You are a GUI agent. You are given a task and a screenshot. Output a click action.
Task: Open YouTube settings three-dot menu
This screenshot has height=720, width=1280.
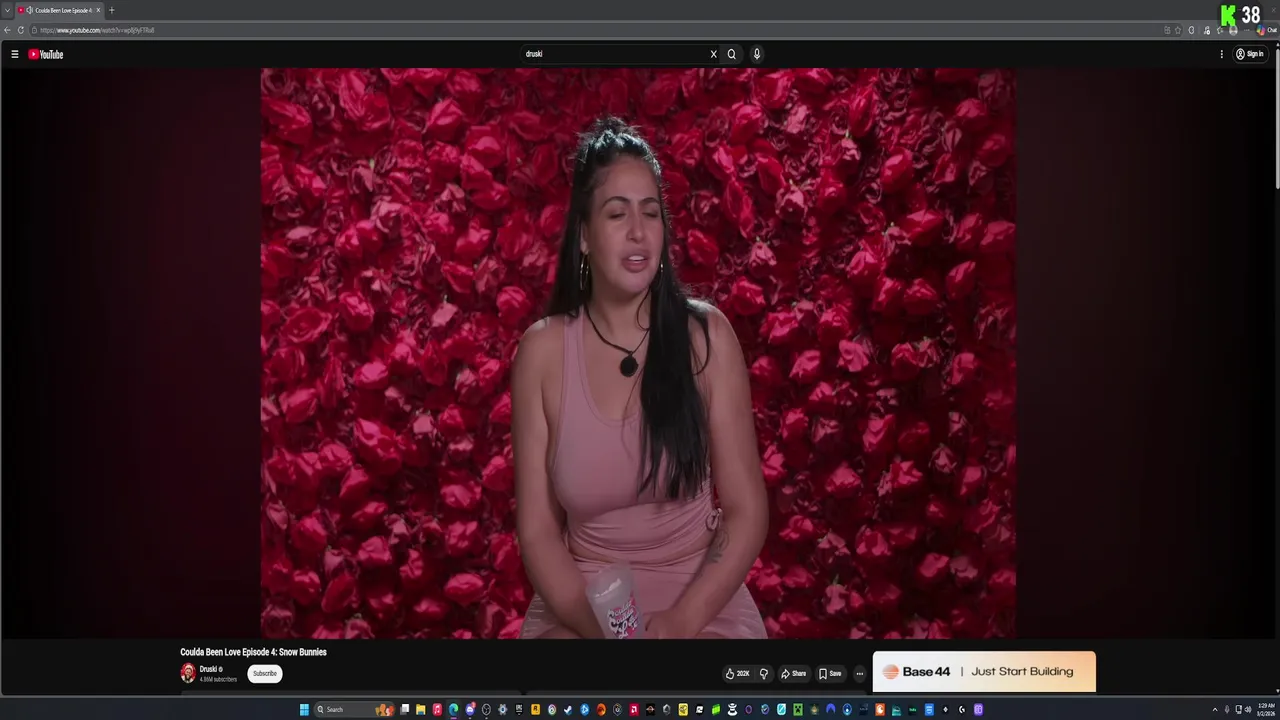[x=1221, y=54]
